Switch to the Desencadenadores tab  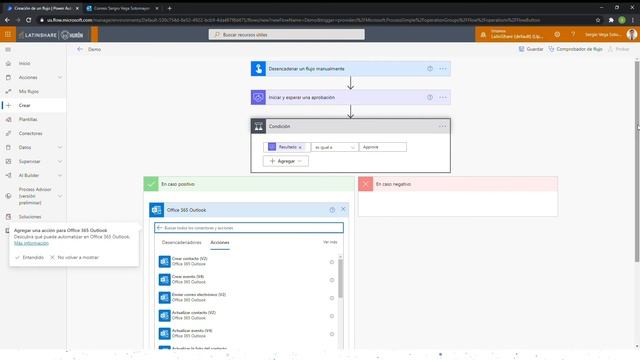(x=181, y=242)
